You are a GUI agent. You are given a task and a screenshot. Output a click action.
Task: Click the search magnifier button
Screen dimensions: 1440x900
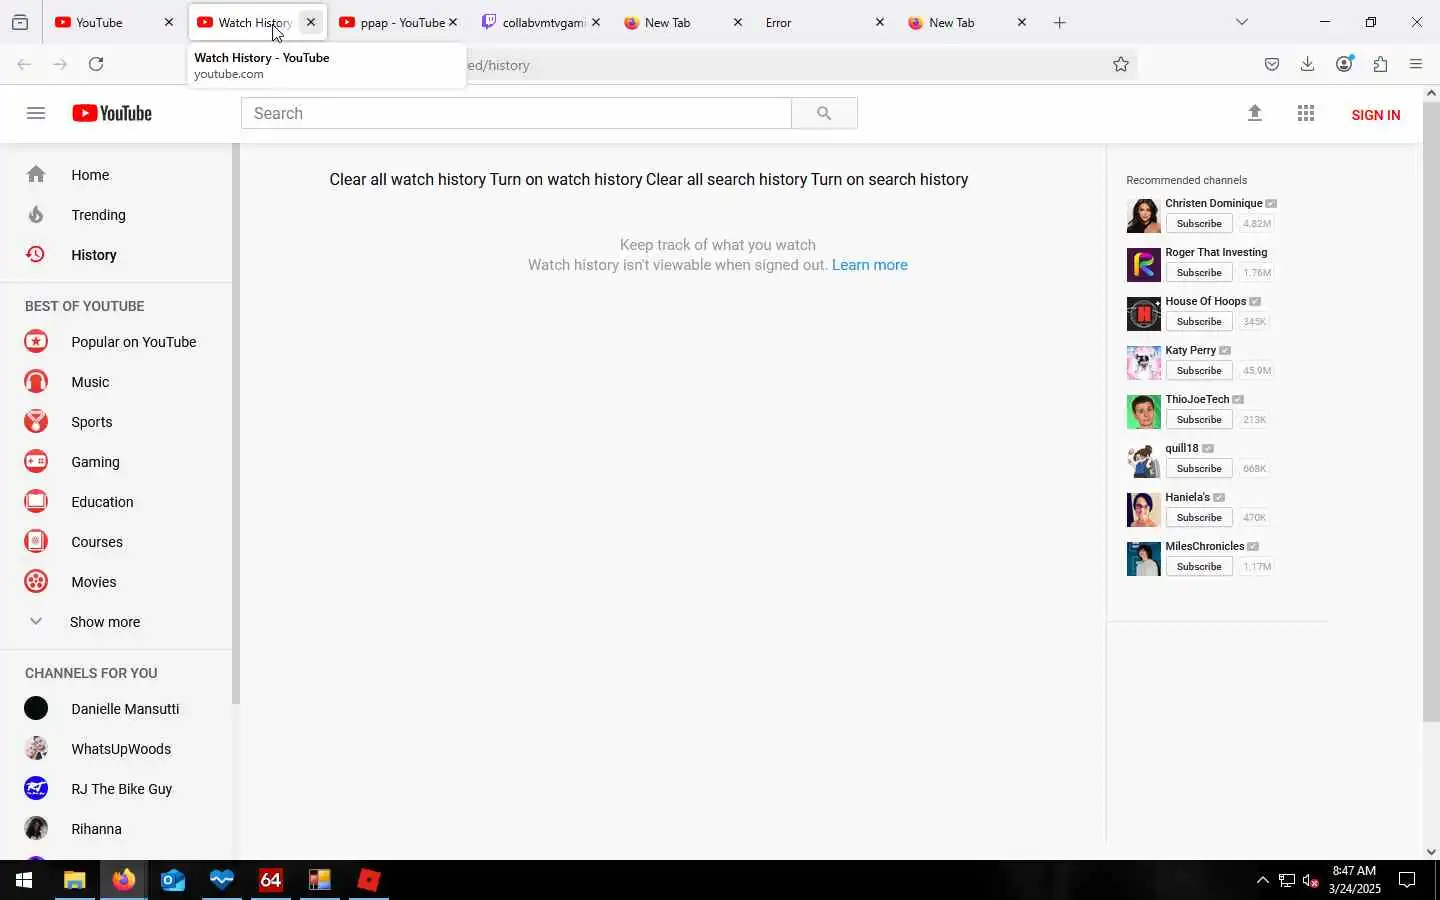tap(824, 113)
